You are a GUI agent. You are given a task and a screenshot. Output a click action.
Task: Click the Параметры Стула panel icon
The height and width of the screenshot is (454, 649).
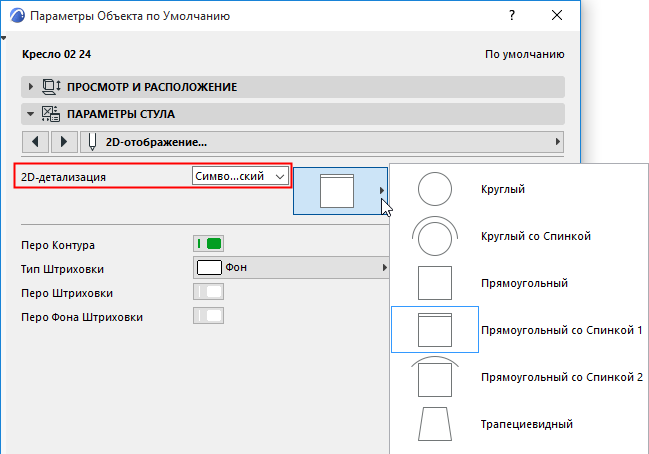[x=51, y=114]
